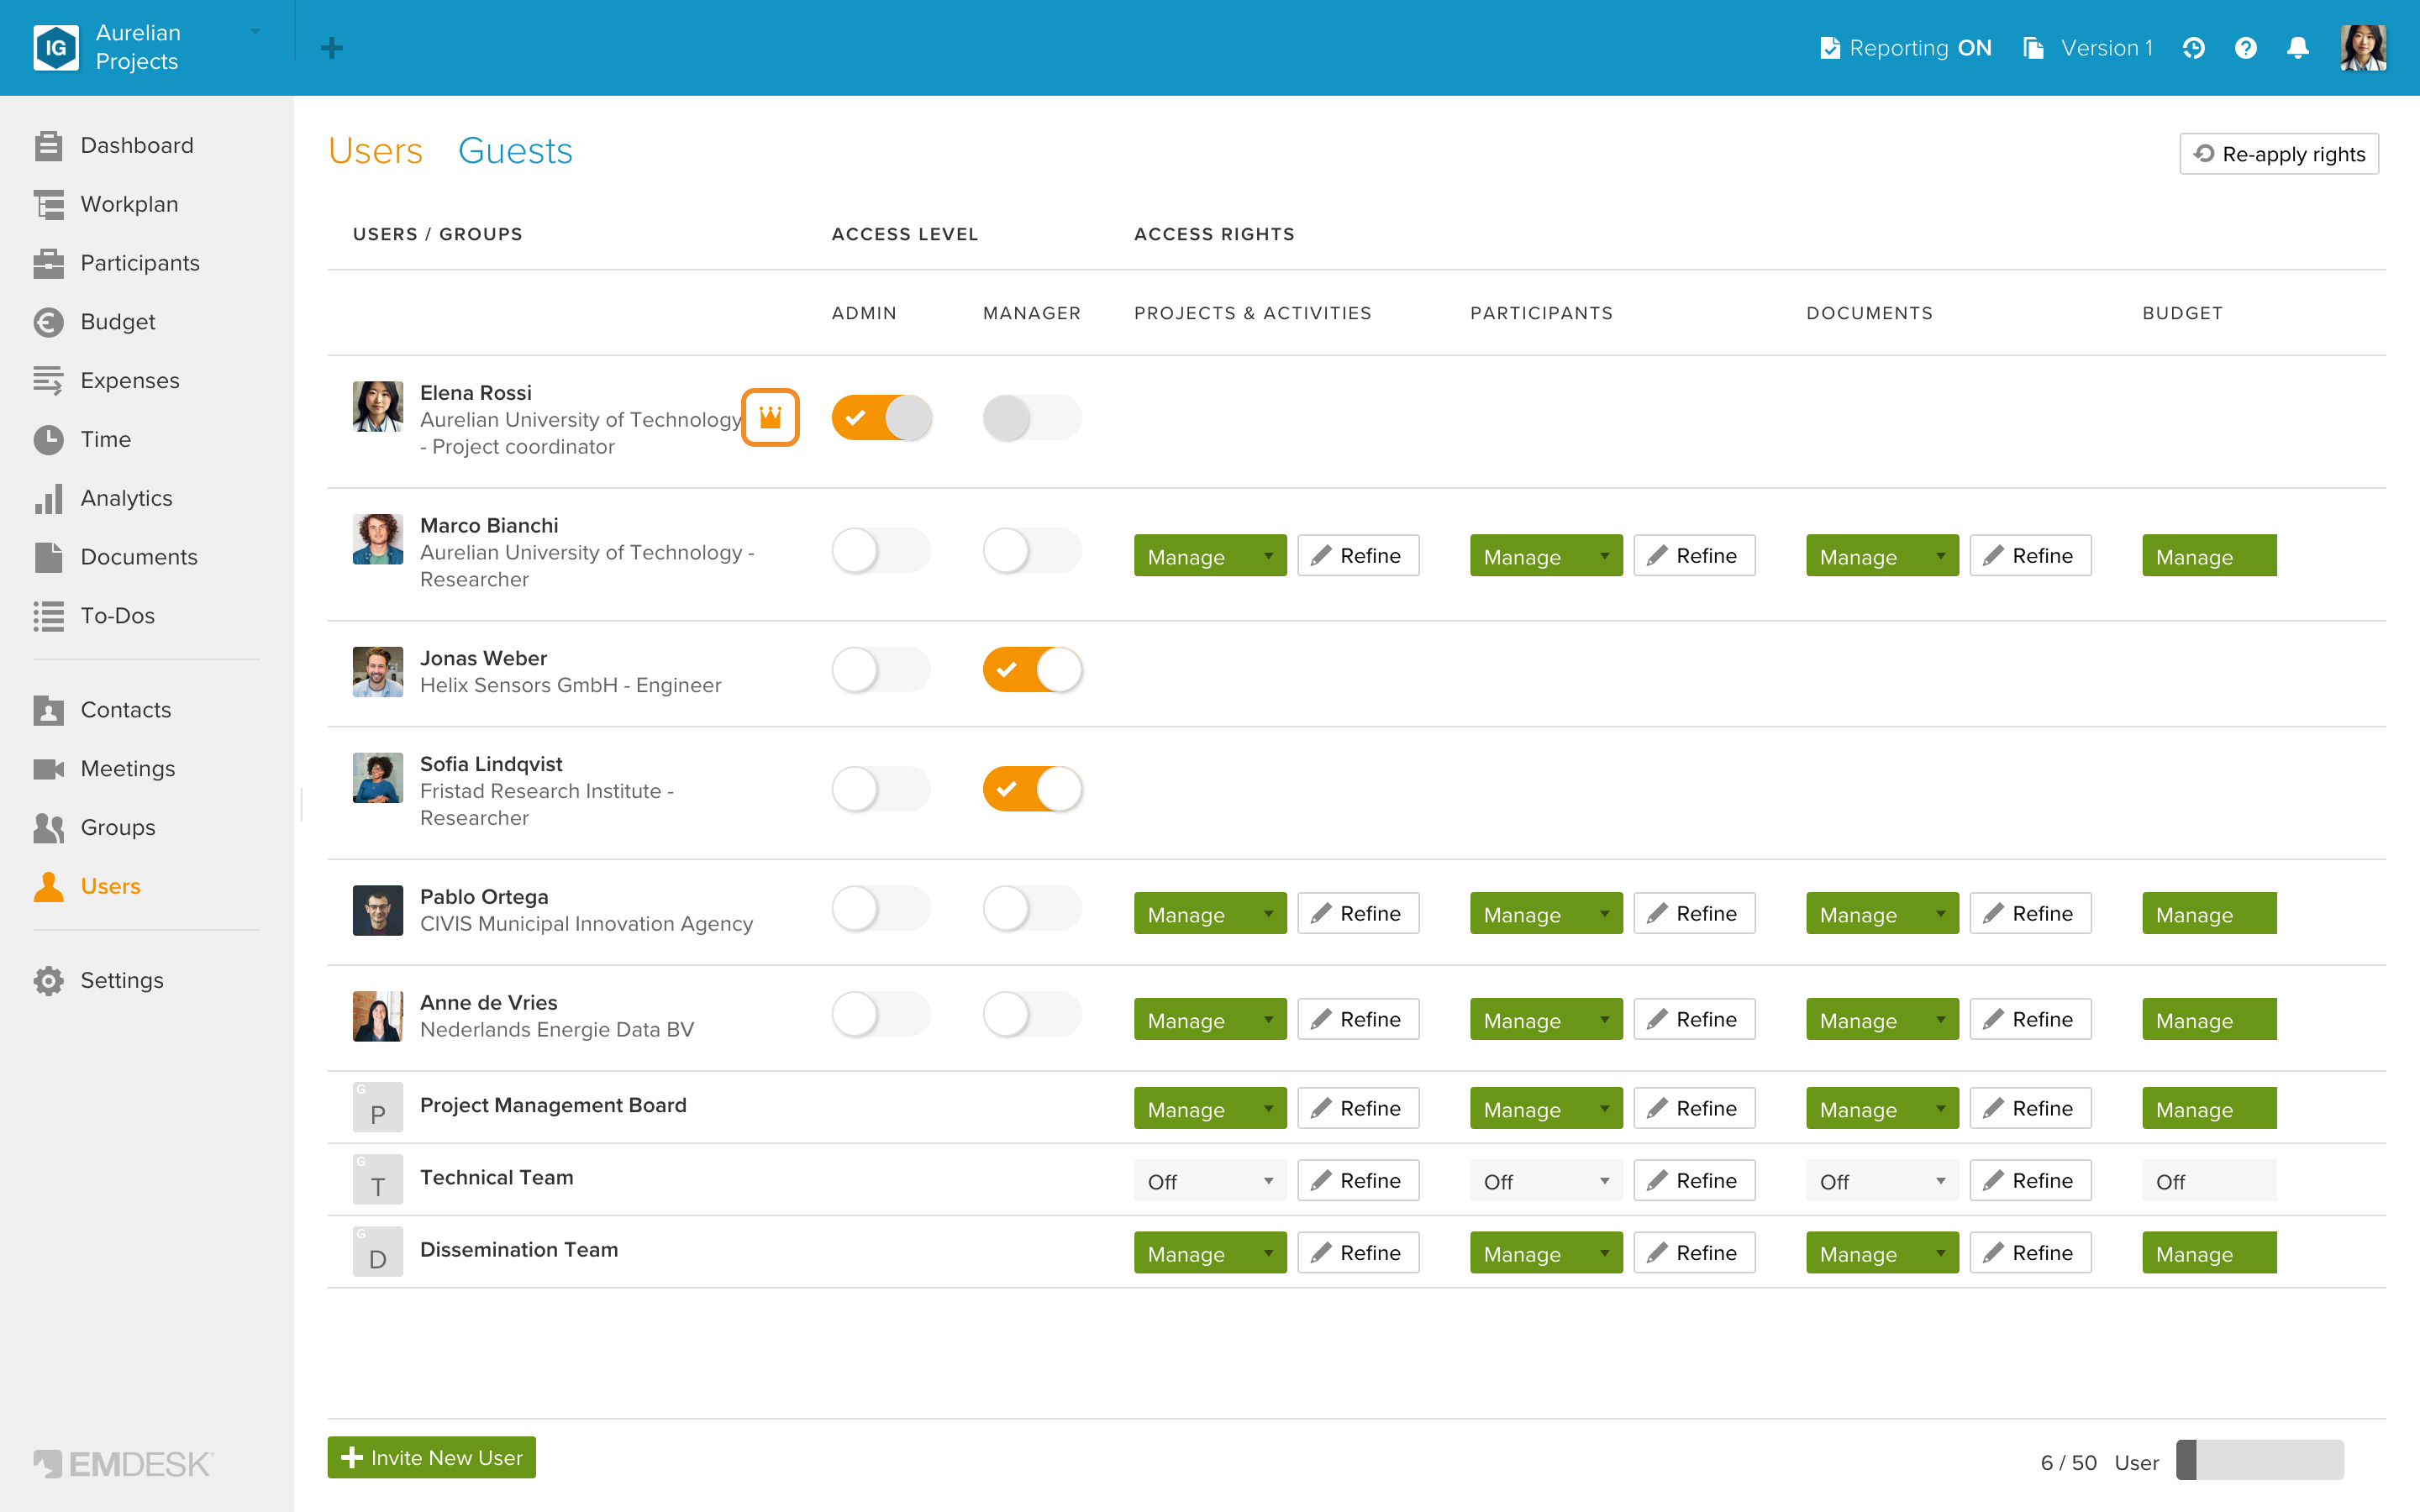Open the version history clock icon
Screen dimensions: 2420x1512
point(2193,48)
